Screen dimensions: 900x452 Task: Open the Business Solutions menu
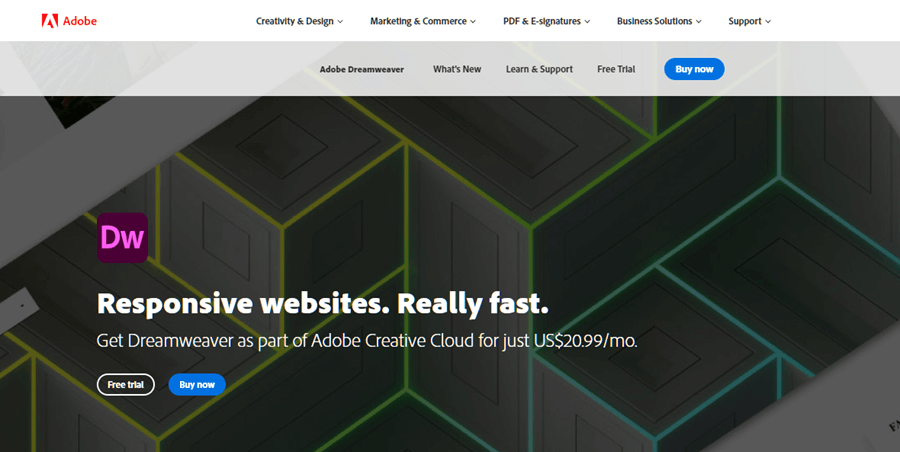654,21
